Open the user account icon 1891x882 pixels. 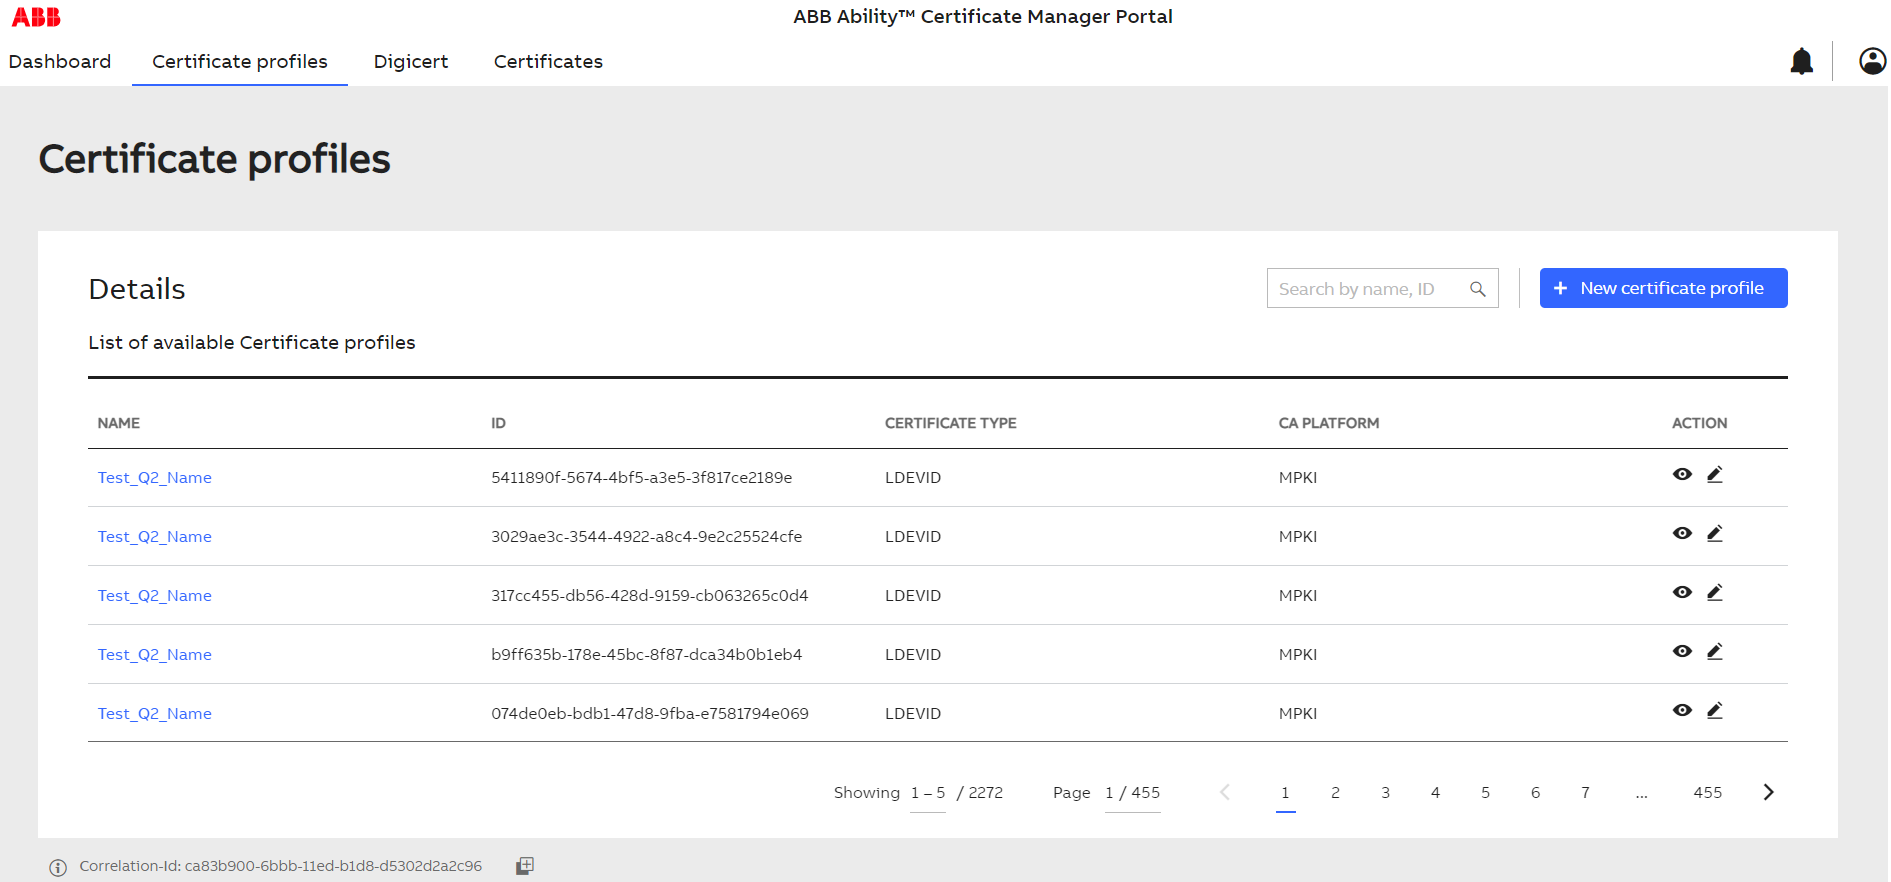(x=1872, y=61)
